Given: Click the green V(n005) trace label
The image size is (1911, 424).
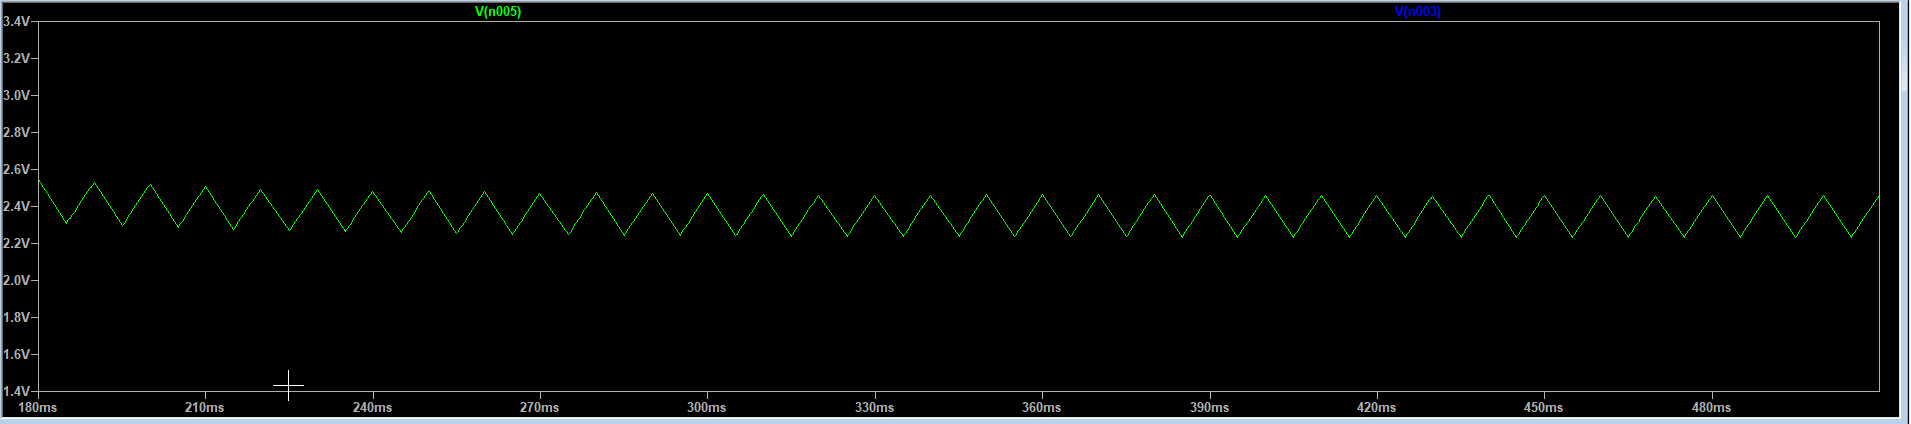Looking at the screenshot, I should [x=497, y=12].
